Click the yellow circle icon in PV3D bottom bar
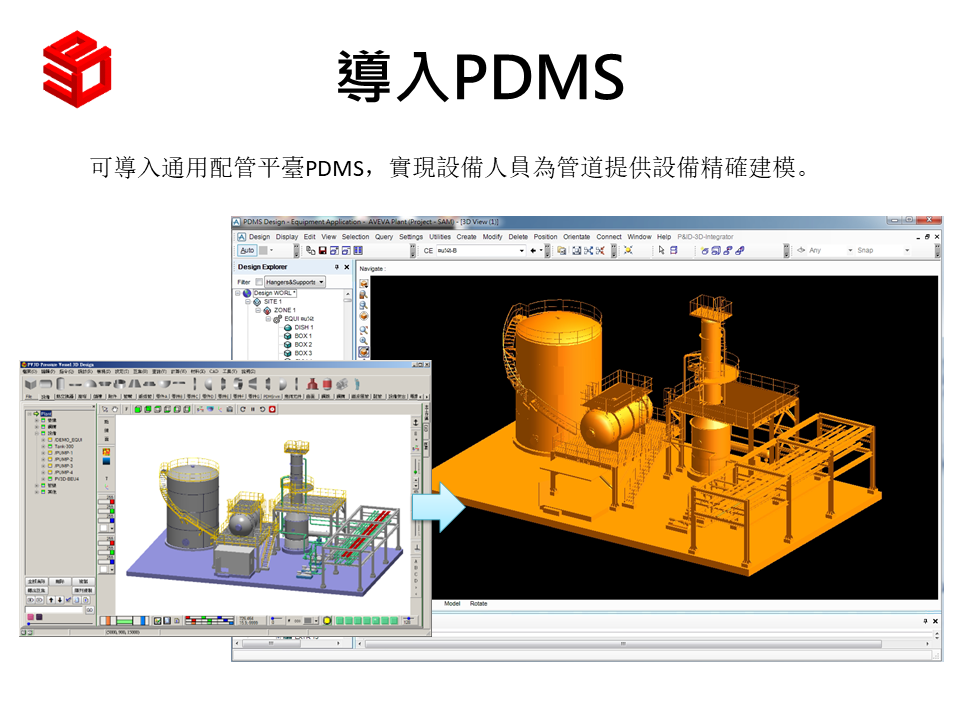960x720 pixels. tap(327, 621)
